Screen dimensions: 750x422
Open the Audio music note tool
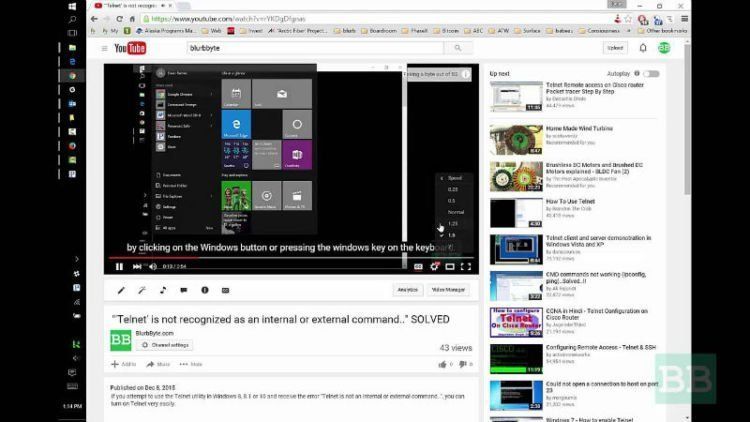pos(163,290)
